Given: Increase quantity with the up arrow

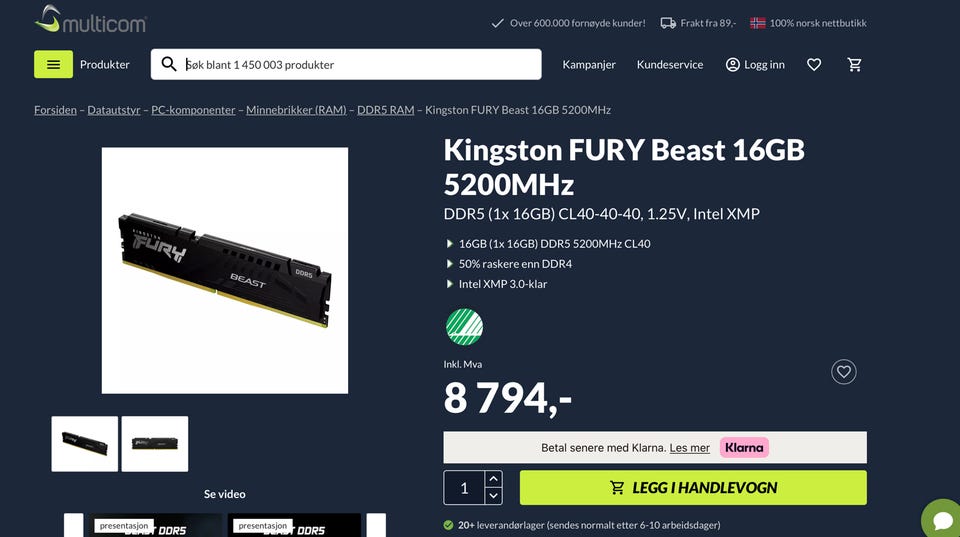Looking at the screenshot, I should pos(493,479).
